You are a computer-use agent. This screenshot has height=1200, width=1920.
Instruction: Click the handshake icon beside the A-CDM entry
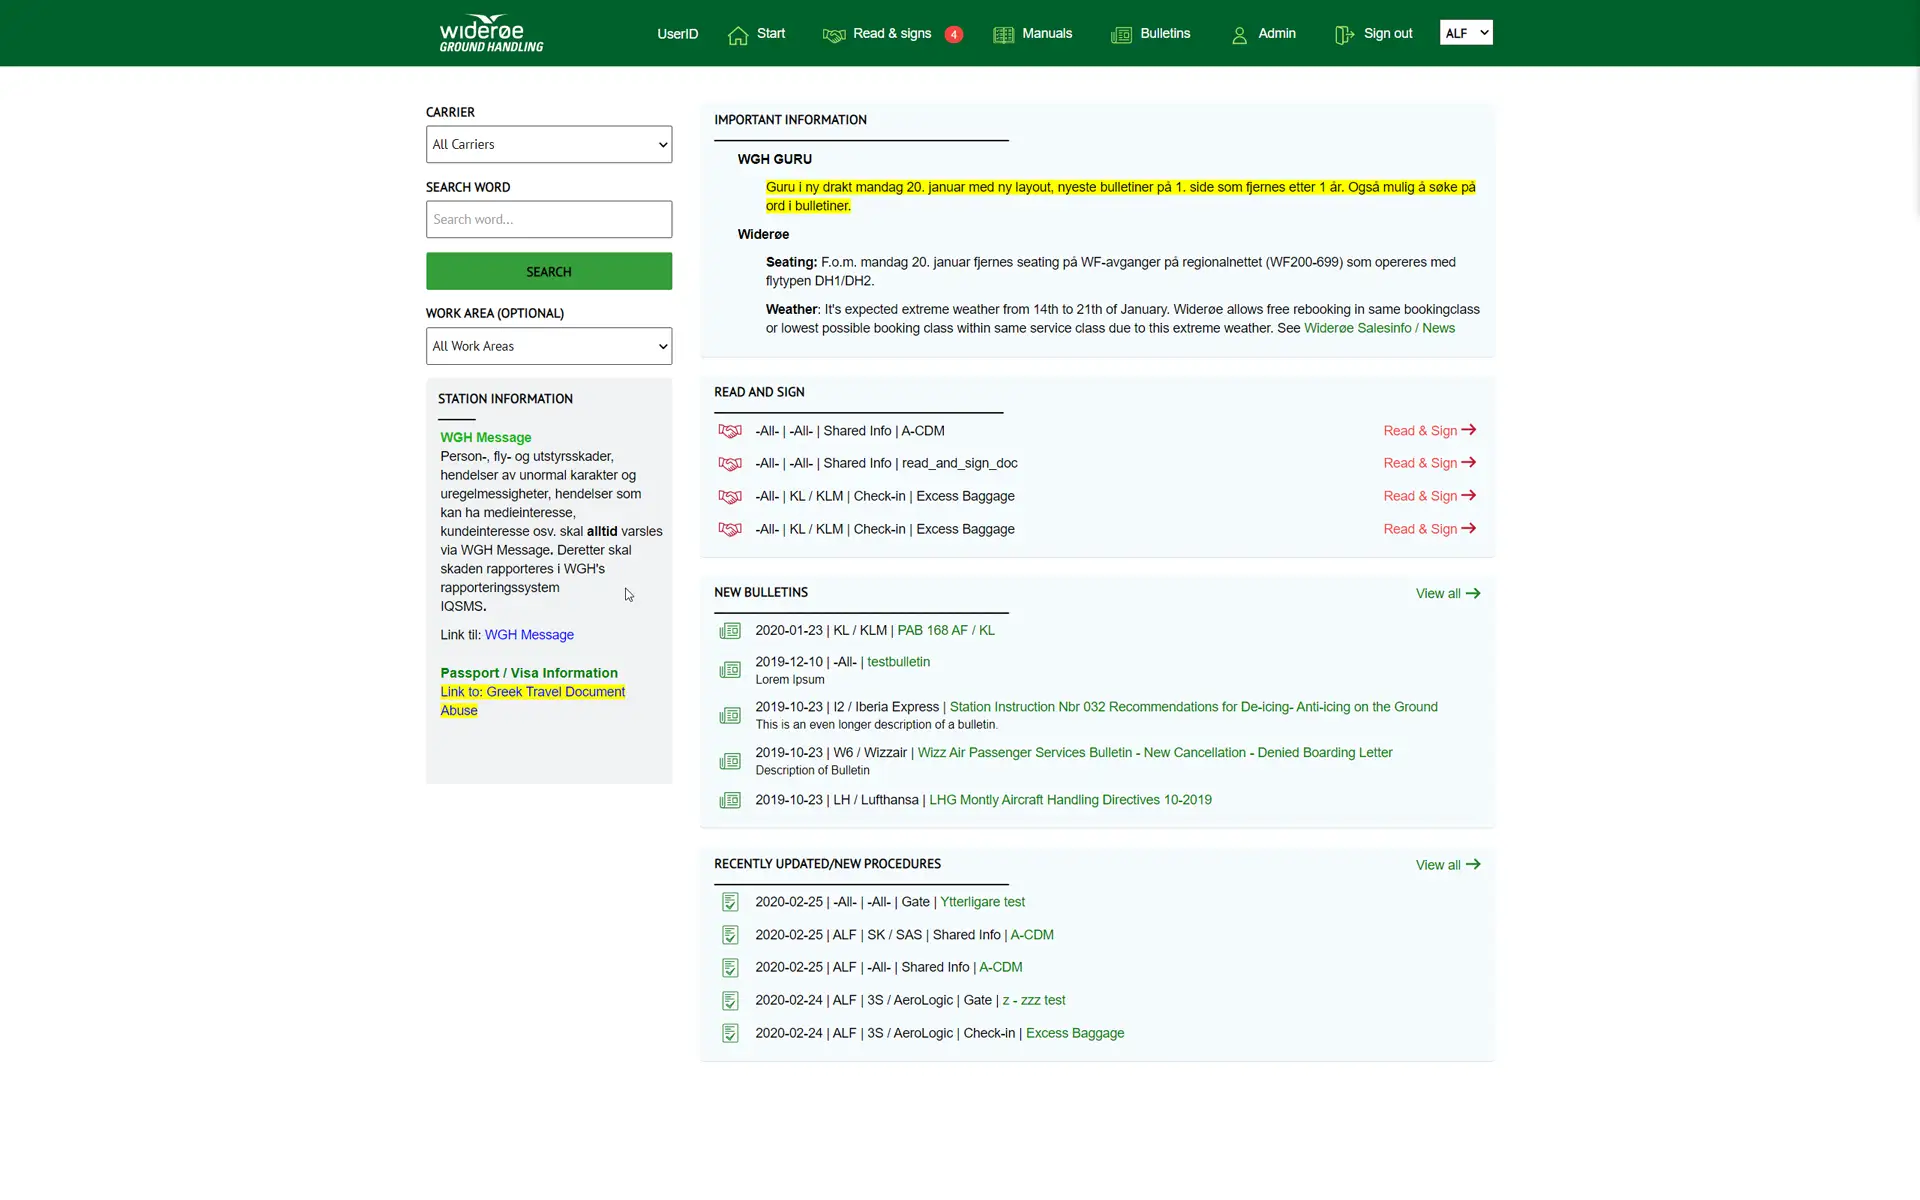(x=730, y=431)
